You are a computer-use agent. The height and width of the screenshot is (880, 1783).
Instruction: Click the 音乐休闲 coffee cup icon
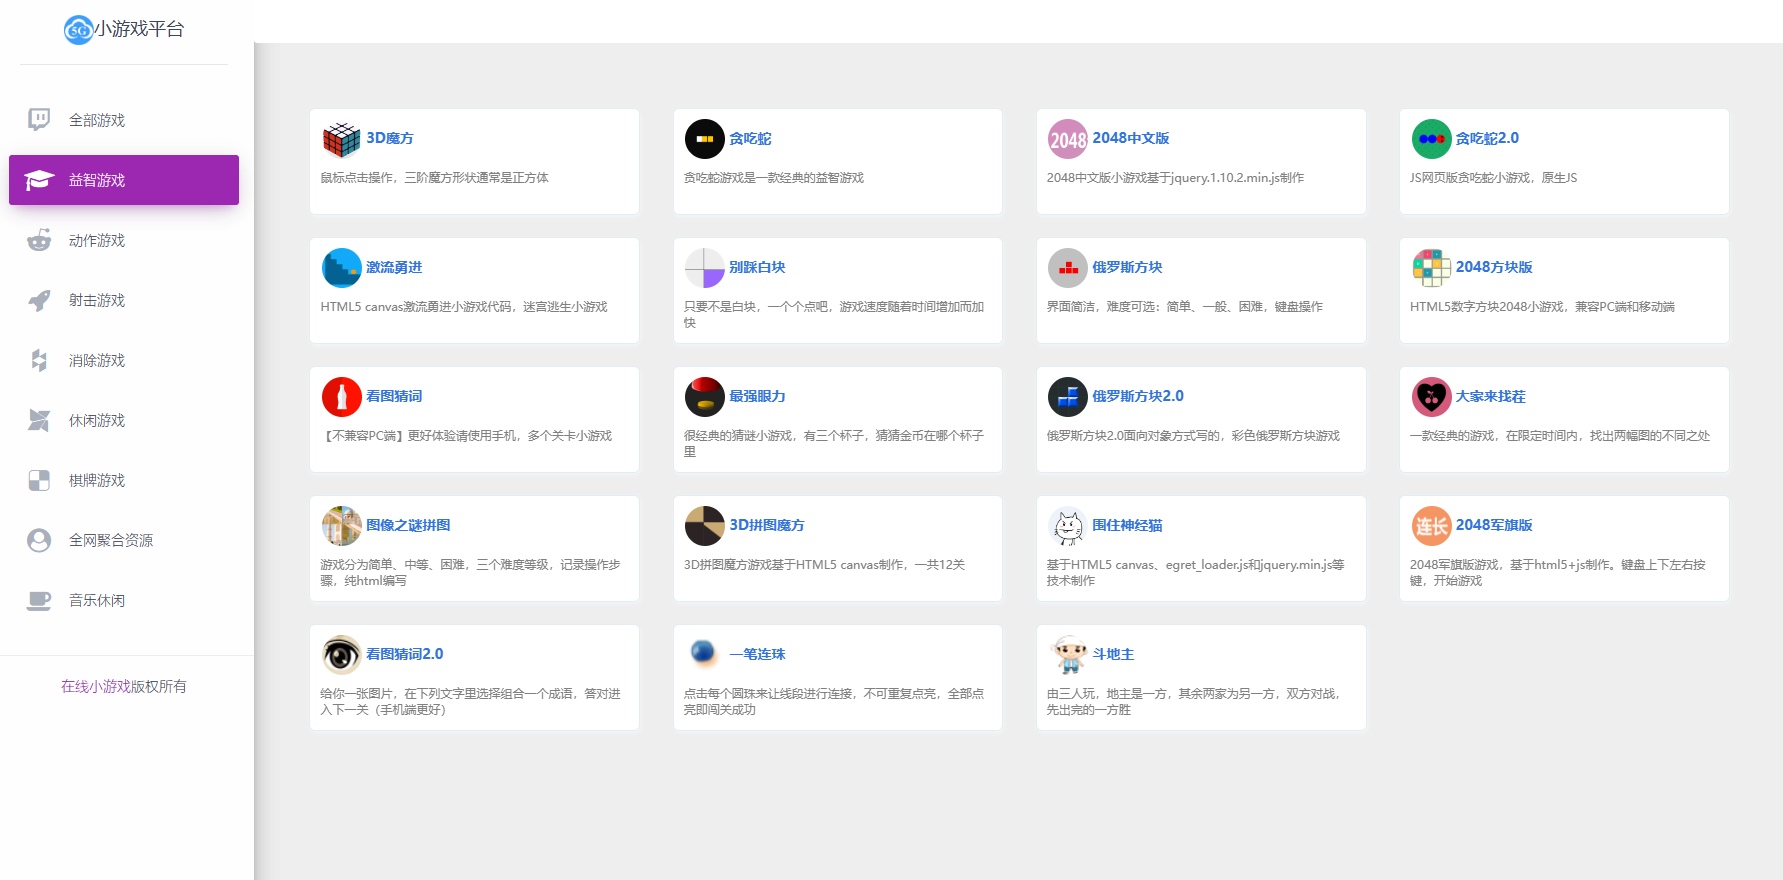pyautogui.click(x=39, y=600)
